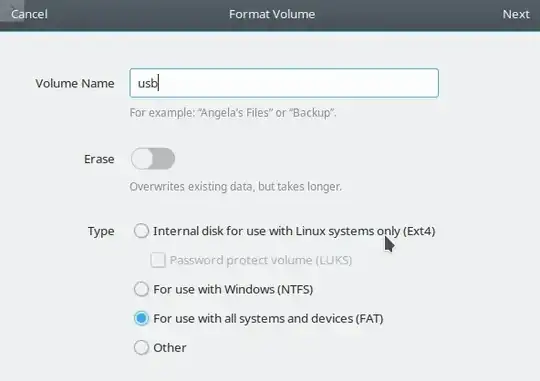Viewport: 540px width, 381px height.
Task: Select the Windows (NTFS) radio button
Action: pyautogui.click(x=141, y=289)
